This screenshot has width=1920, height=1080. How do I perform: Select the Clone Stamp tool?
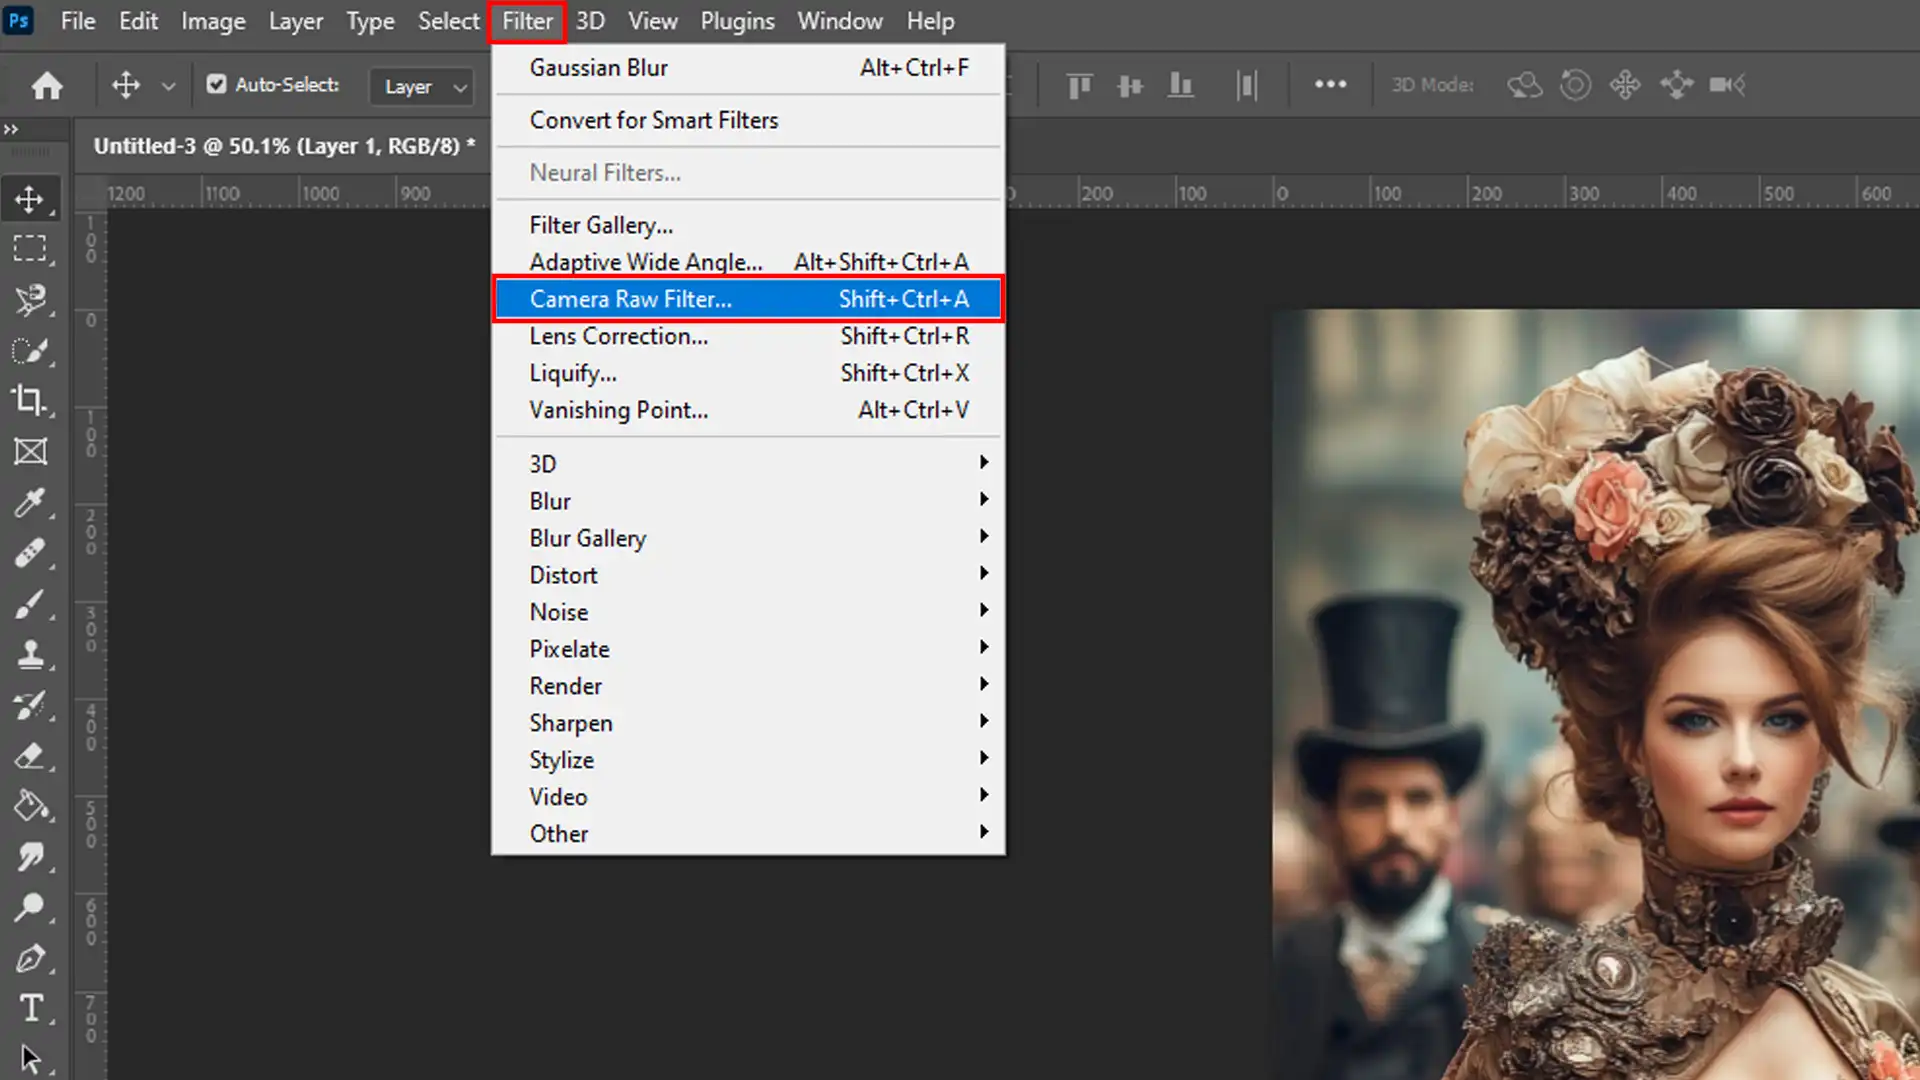point(30,655)
